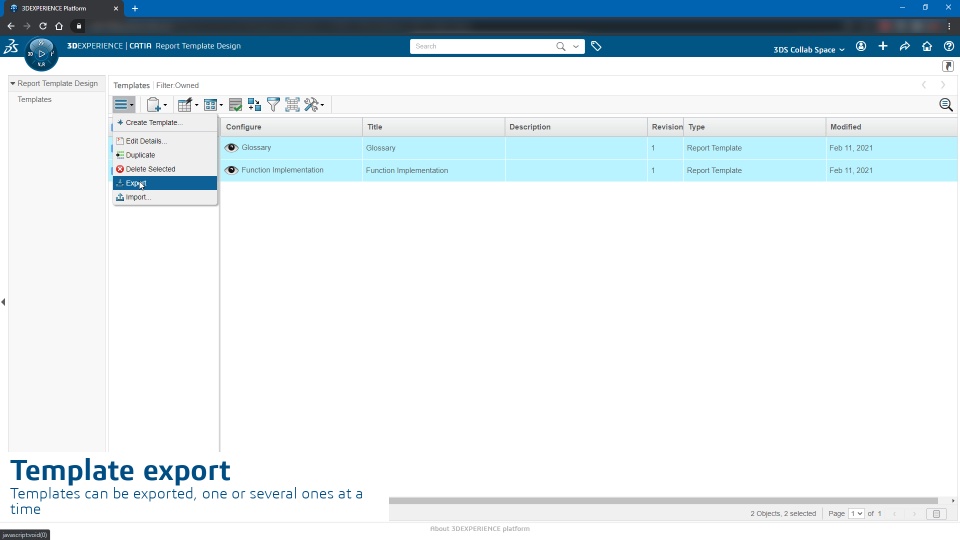
Task: Toggle eye icon for Function Implementation row
Action: click(231, 170)
